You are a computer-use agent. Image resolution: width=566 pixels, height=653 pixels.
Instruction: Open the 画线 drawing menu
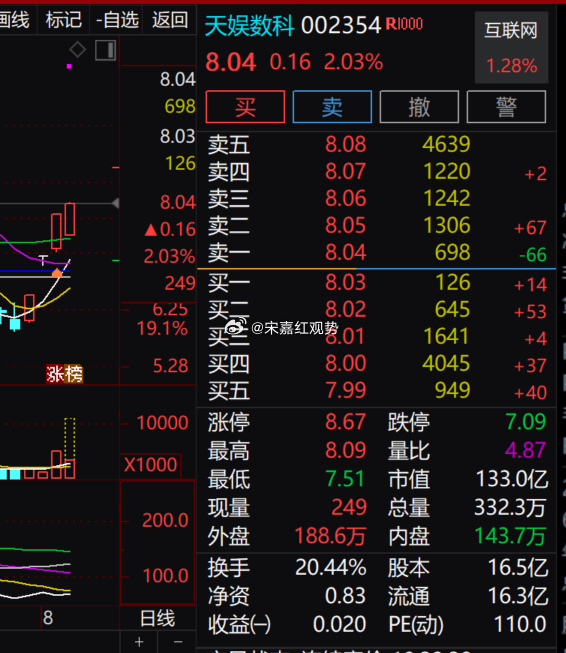pyautogui.click(x=14, y=20)
